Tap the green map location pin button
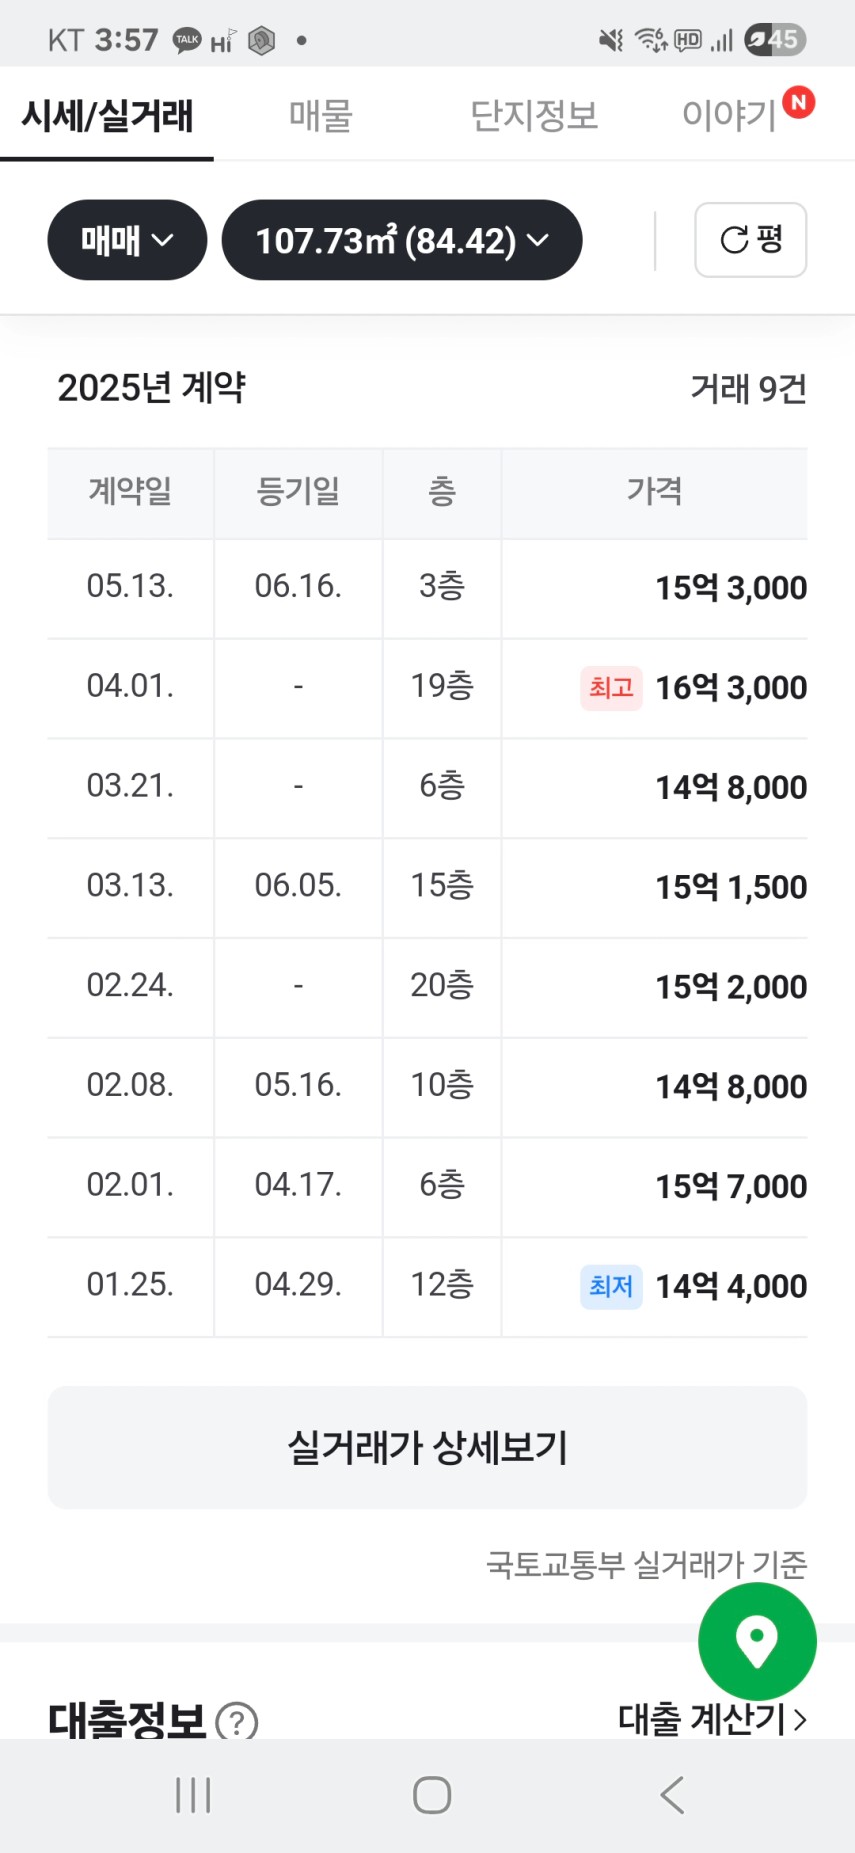This screenshot has width=855, height=1853. click(757, 1641)
